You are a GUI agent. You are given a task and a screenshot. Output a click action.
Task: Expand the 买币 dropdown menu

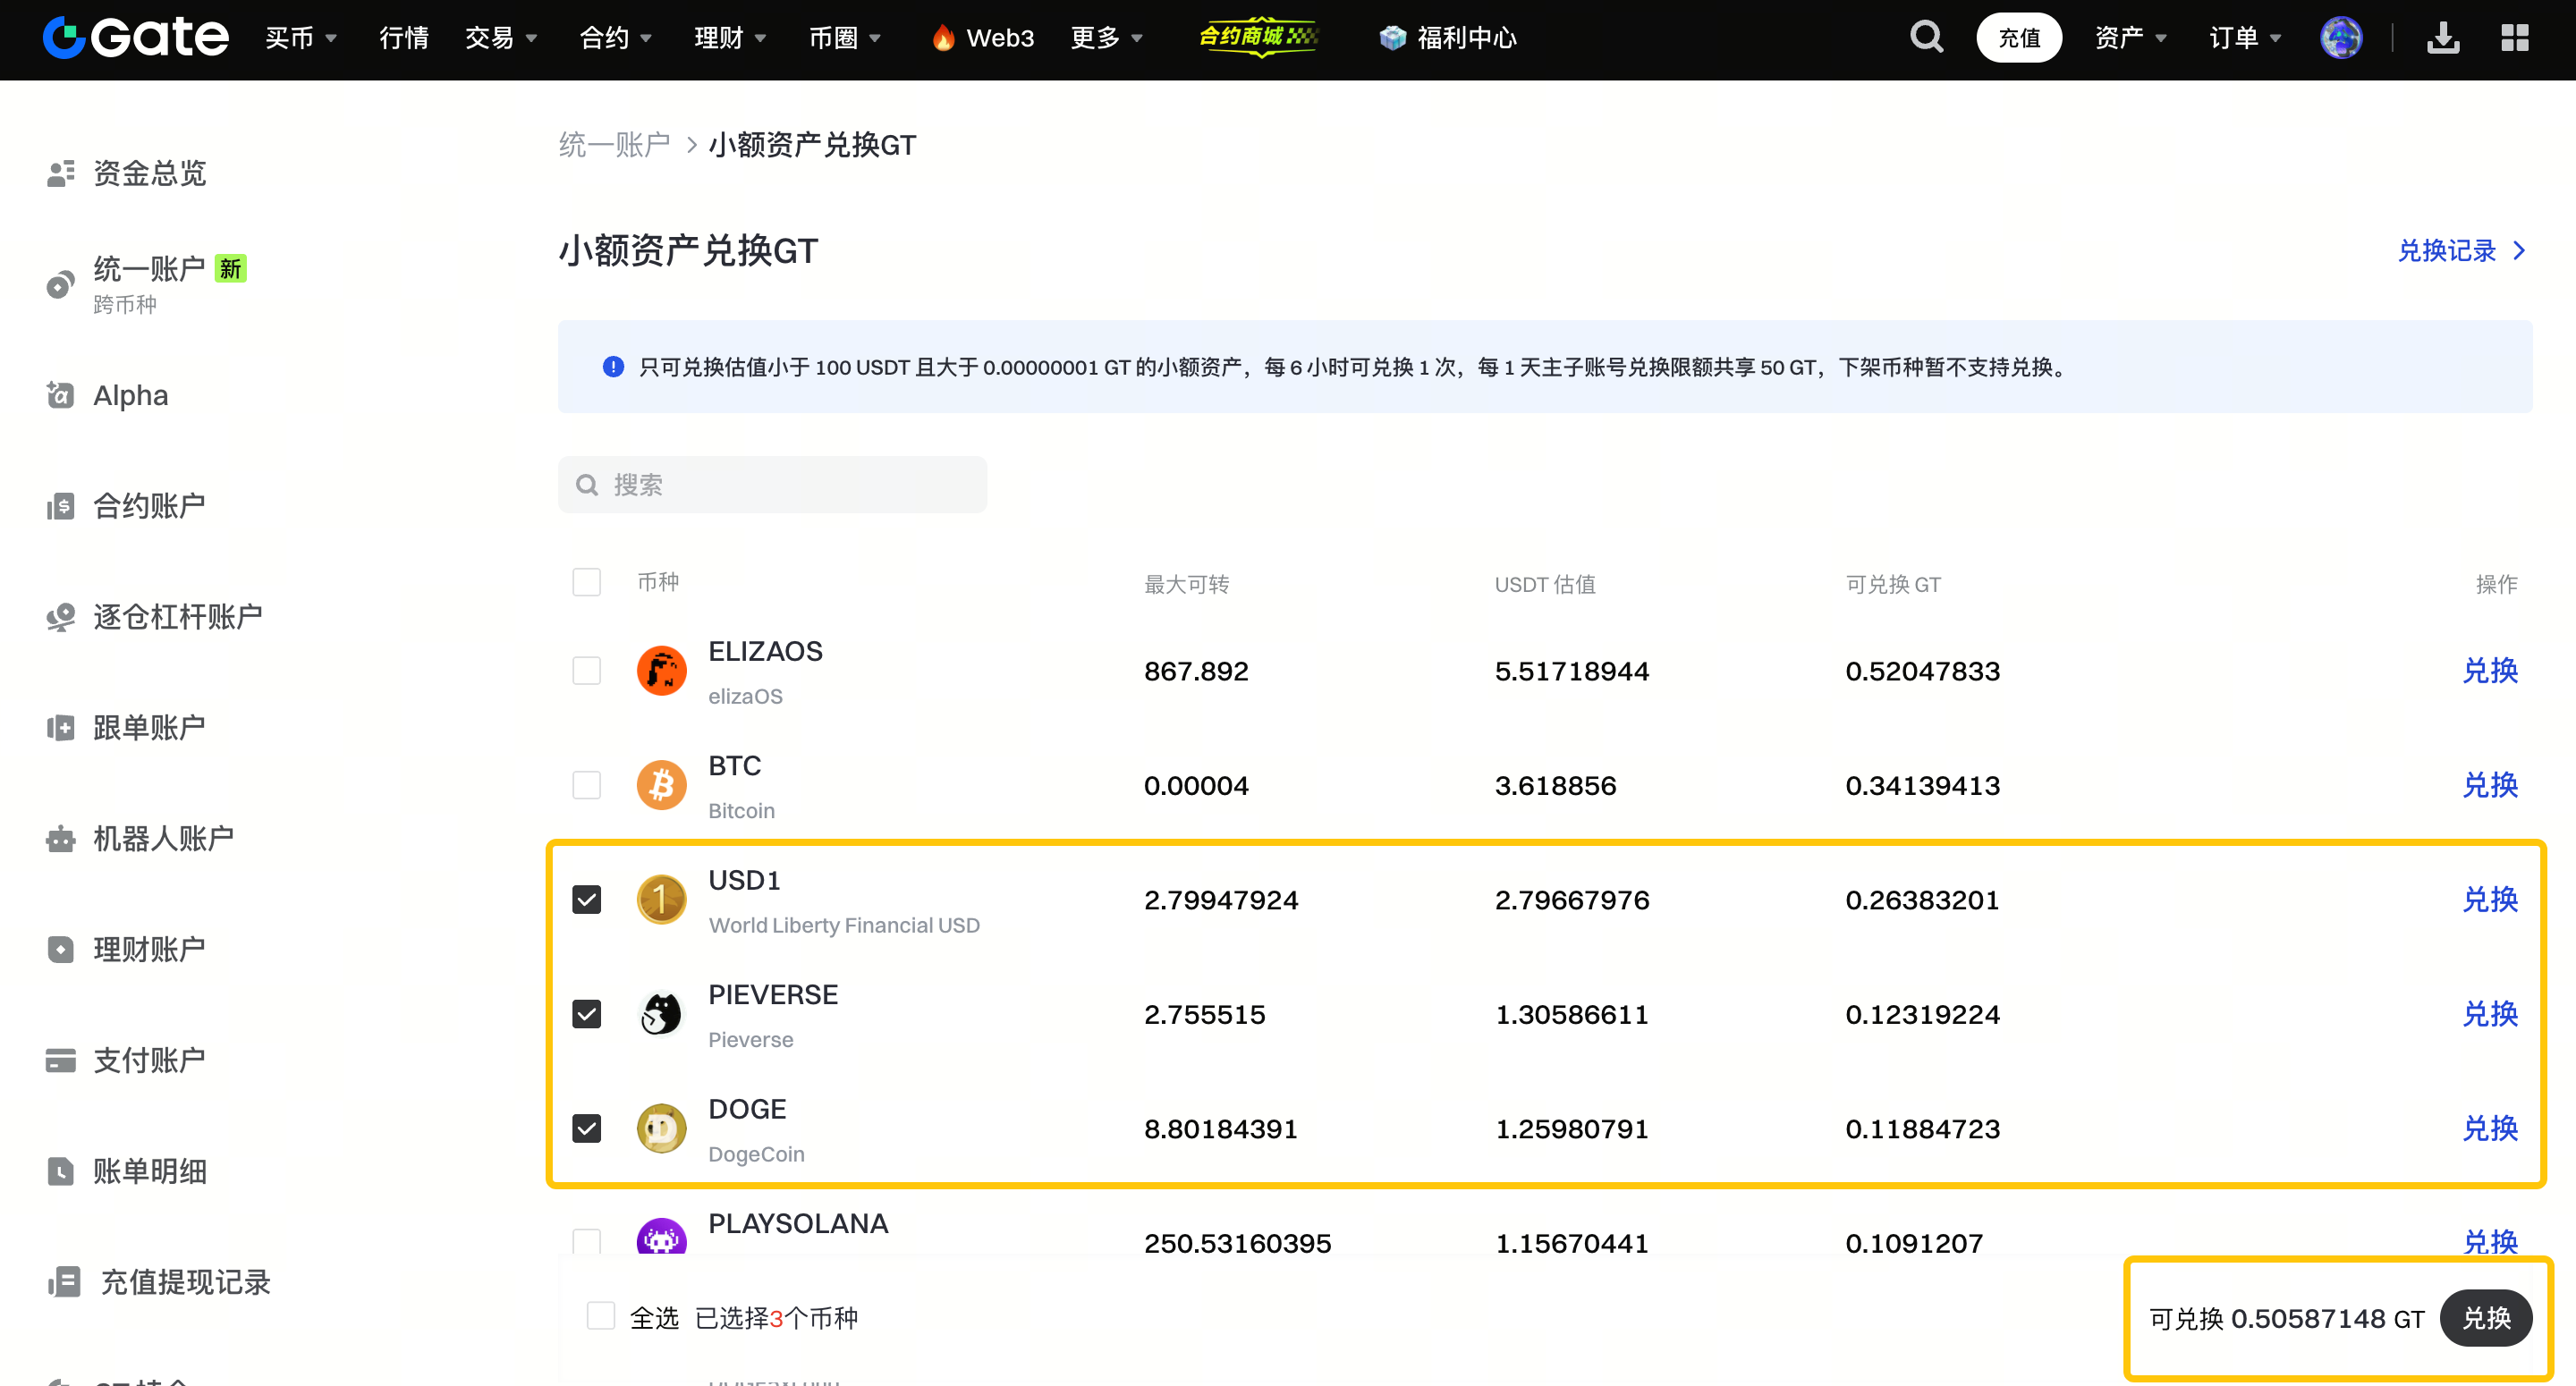pyautogui.click(x=300, y=38)
